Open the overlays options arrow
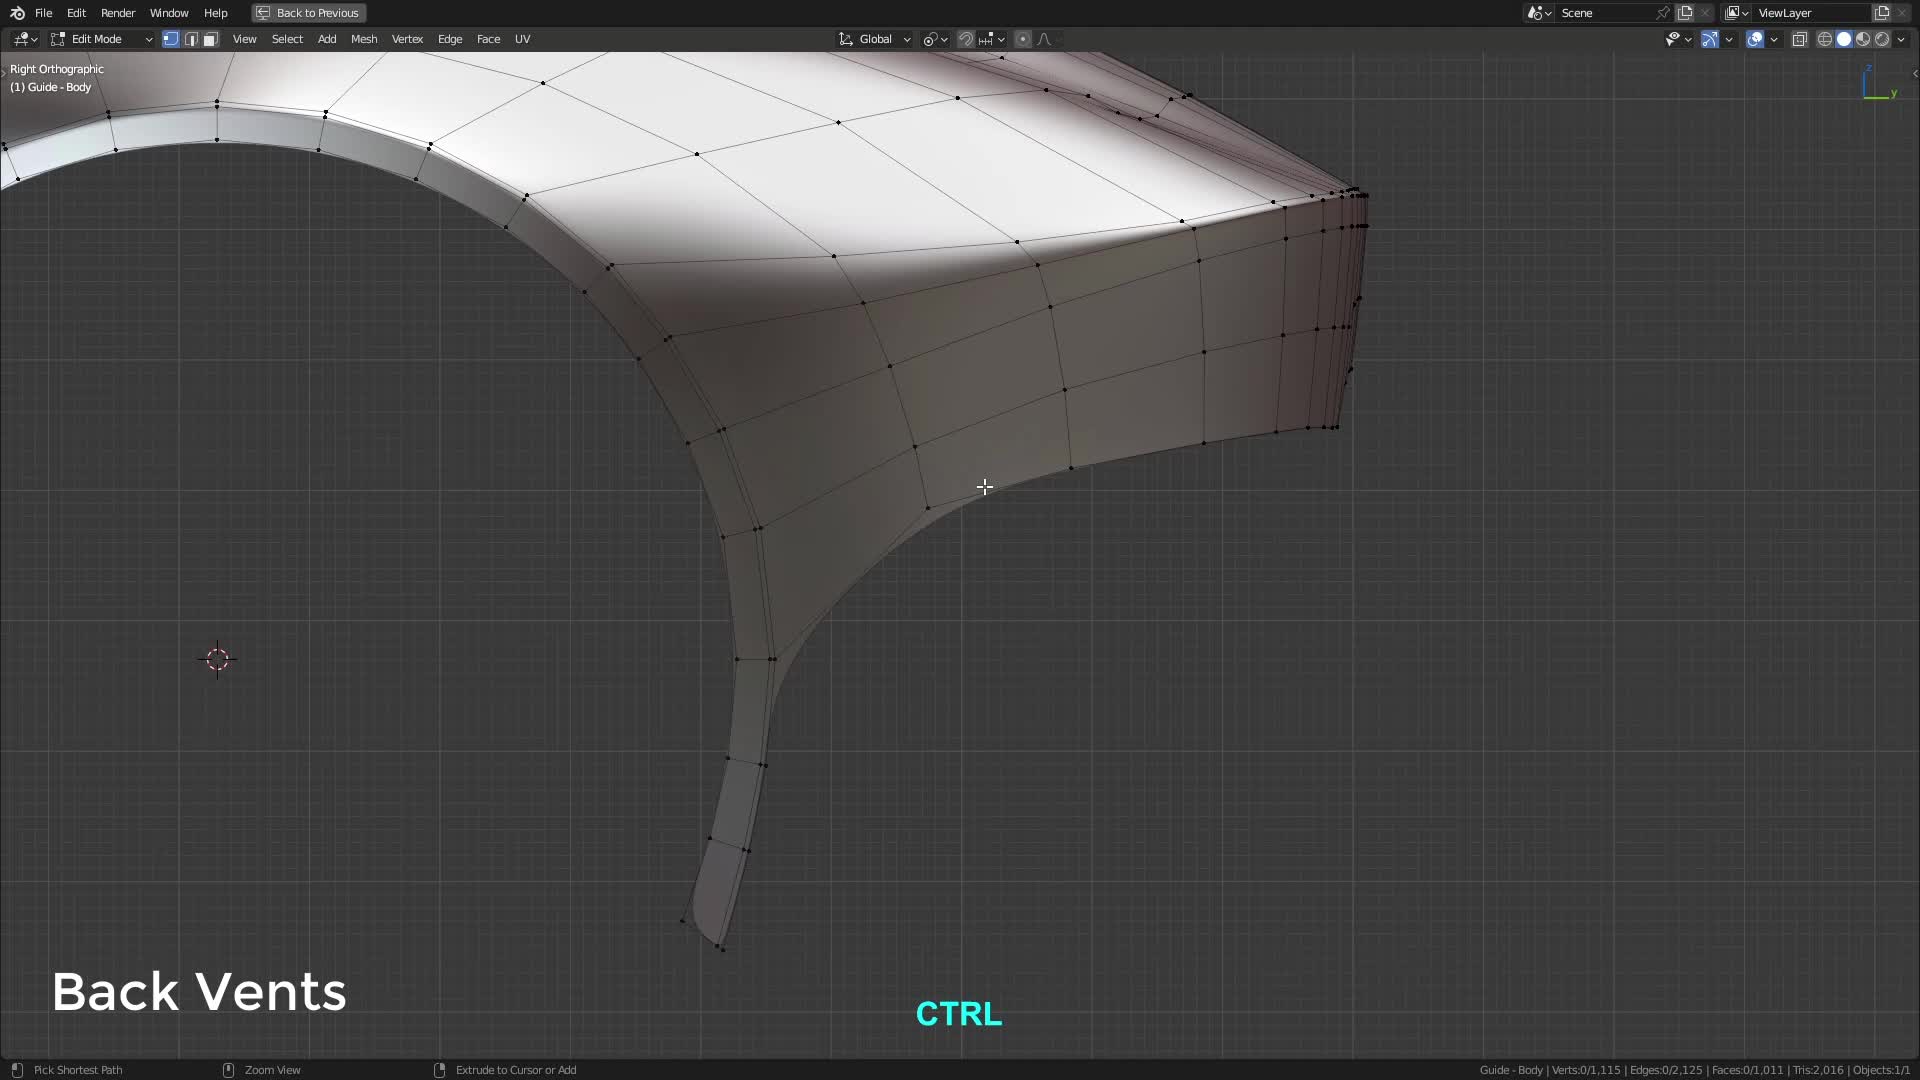The image size is (1920, 1080). point(1774,39)
